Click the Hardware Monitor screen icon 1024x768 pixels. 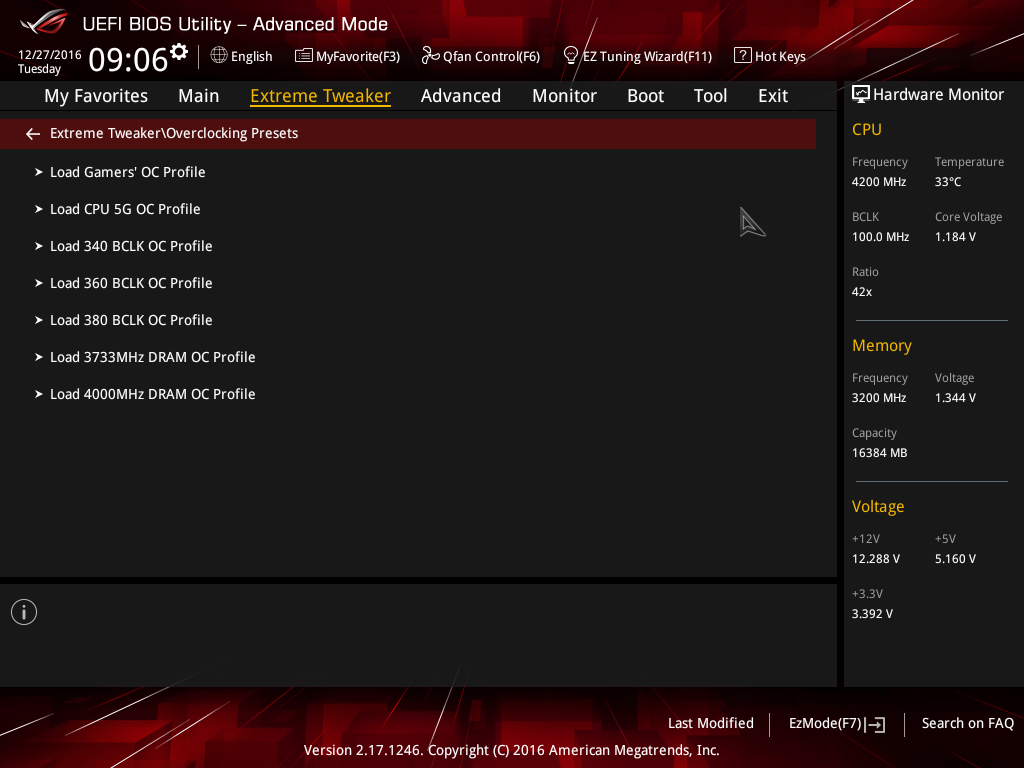[x=861, y=95]
